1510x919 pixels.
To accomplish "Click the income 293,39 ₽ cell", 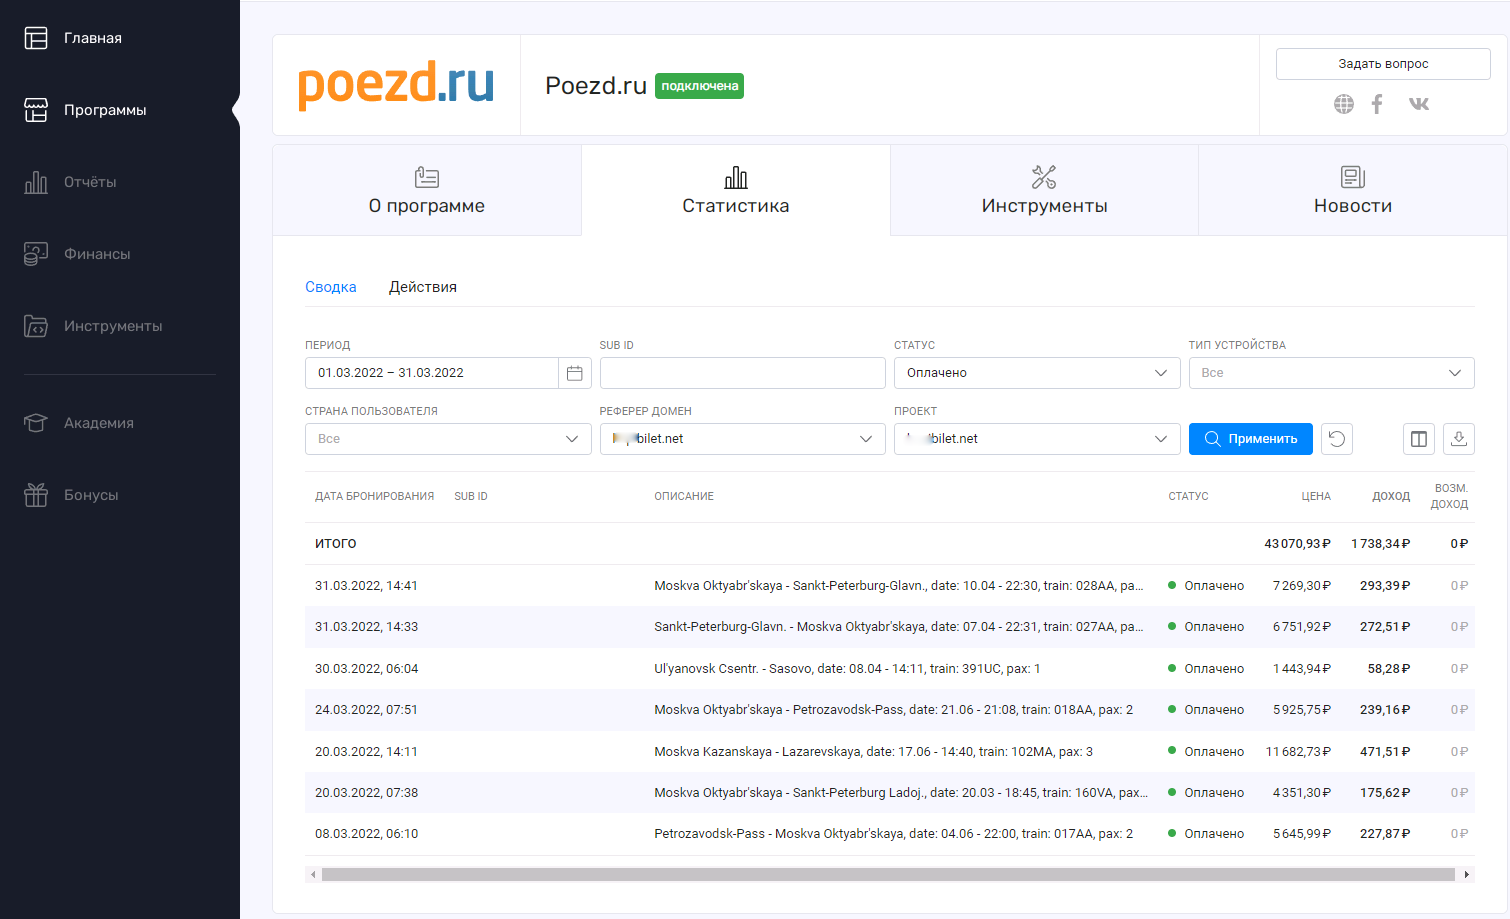I will point(1385,586).
